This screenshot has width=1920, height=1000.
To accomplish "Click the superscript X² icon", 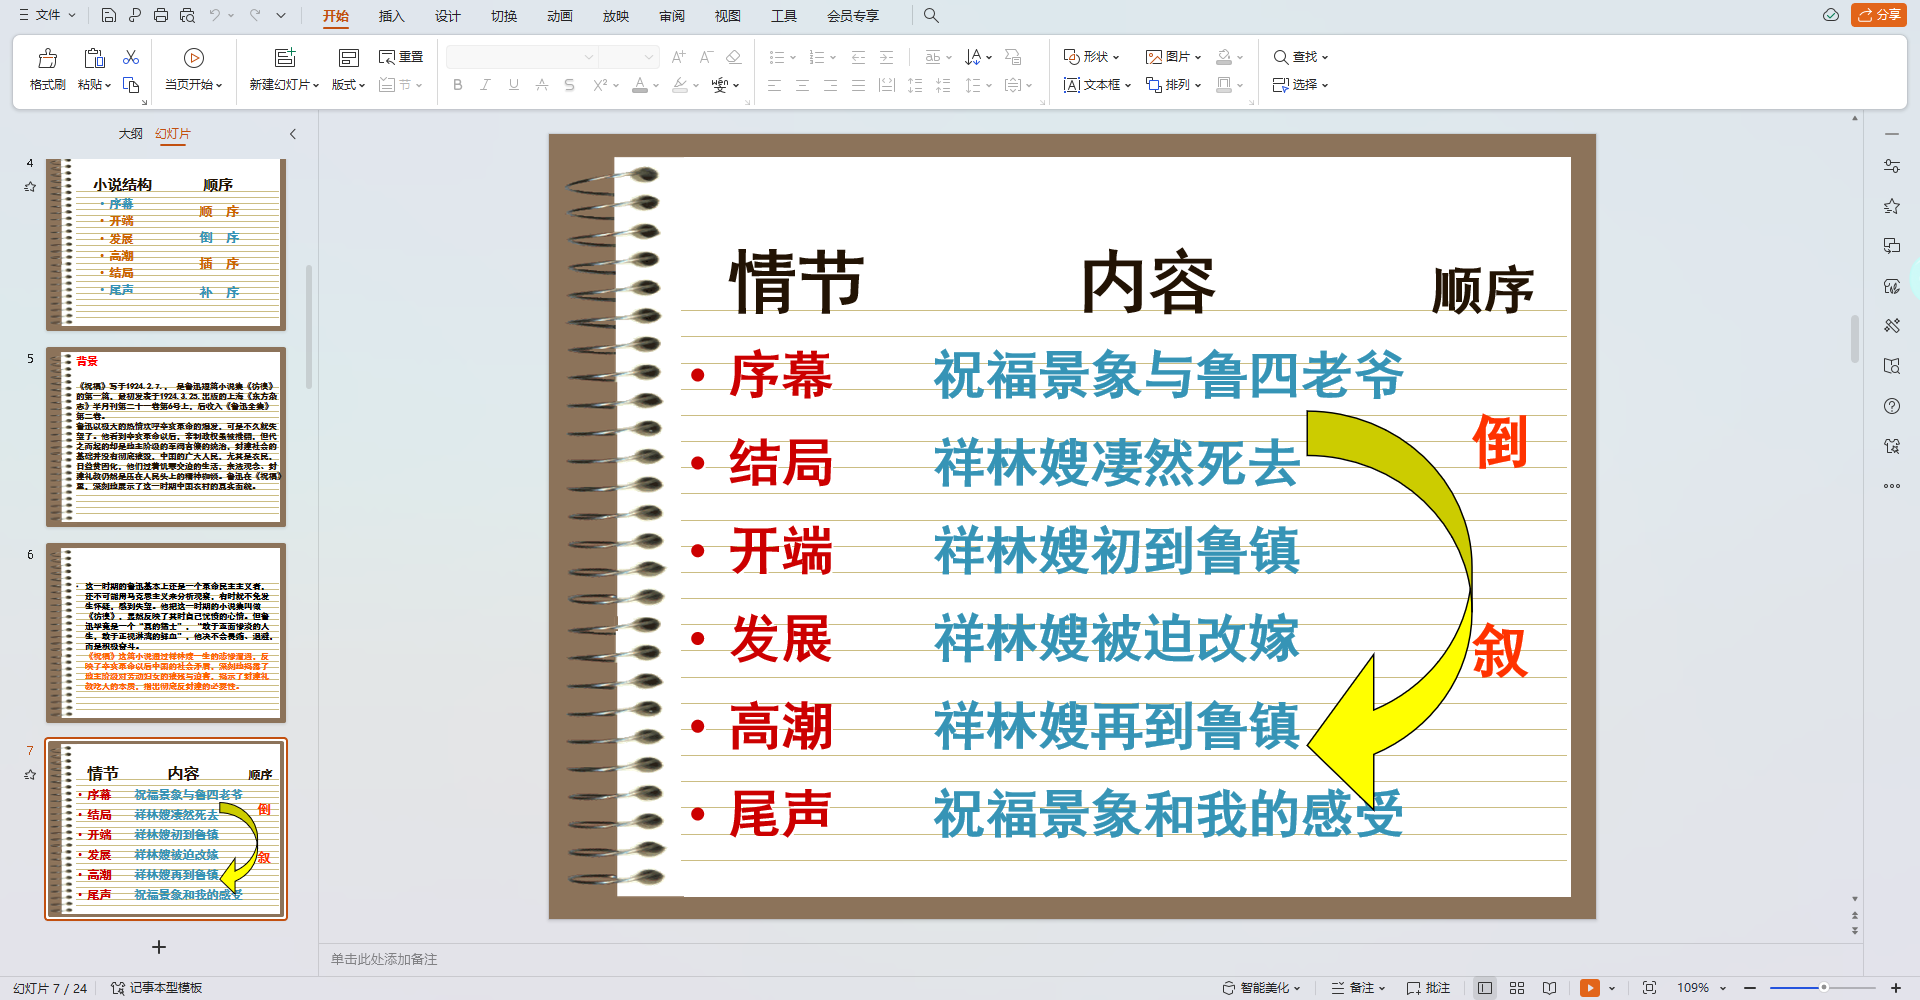I will pyautogui.click(x=600, y=85).
